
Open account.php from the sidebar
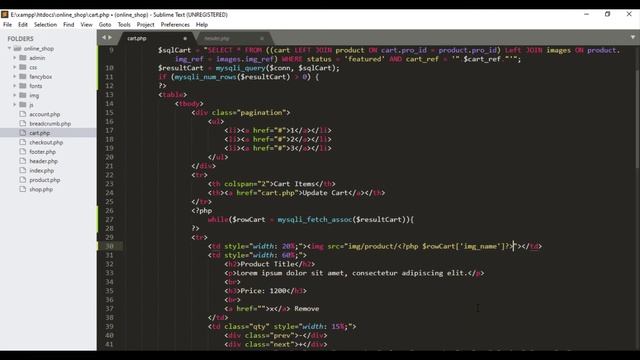[44, 114]
